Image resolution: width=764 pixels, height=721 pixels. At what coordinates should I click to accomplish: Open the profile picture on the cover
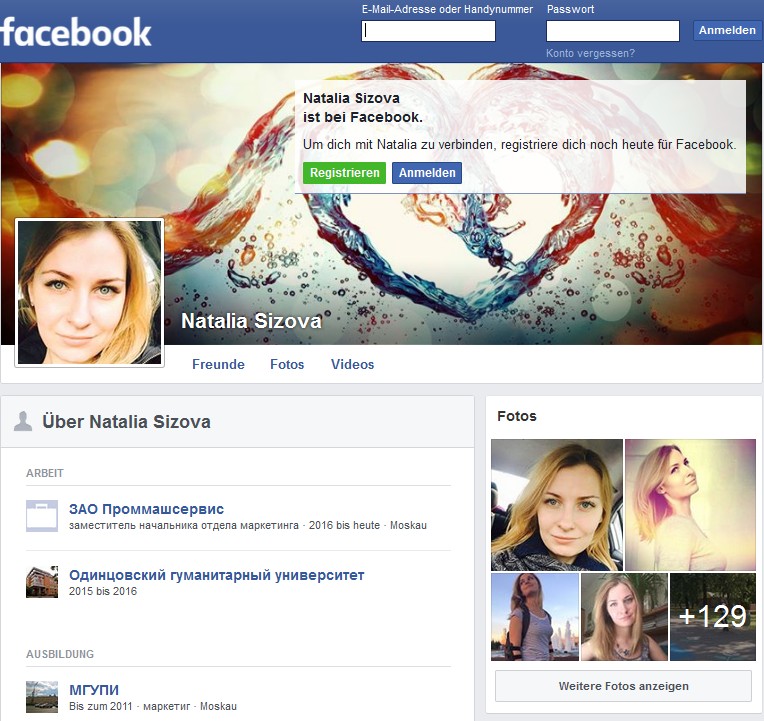coord(90,293)
